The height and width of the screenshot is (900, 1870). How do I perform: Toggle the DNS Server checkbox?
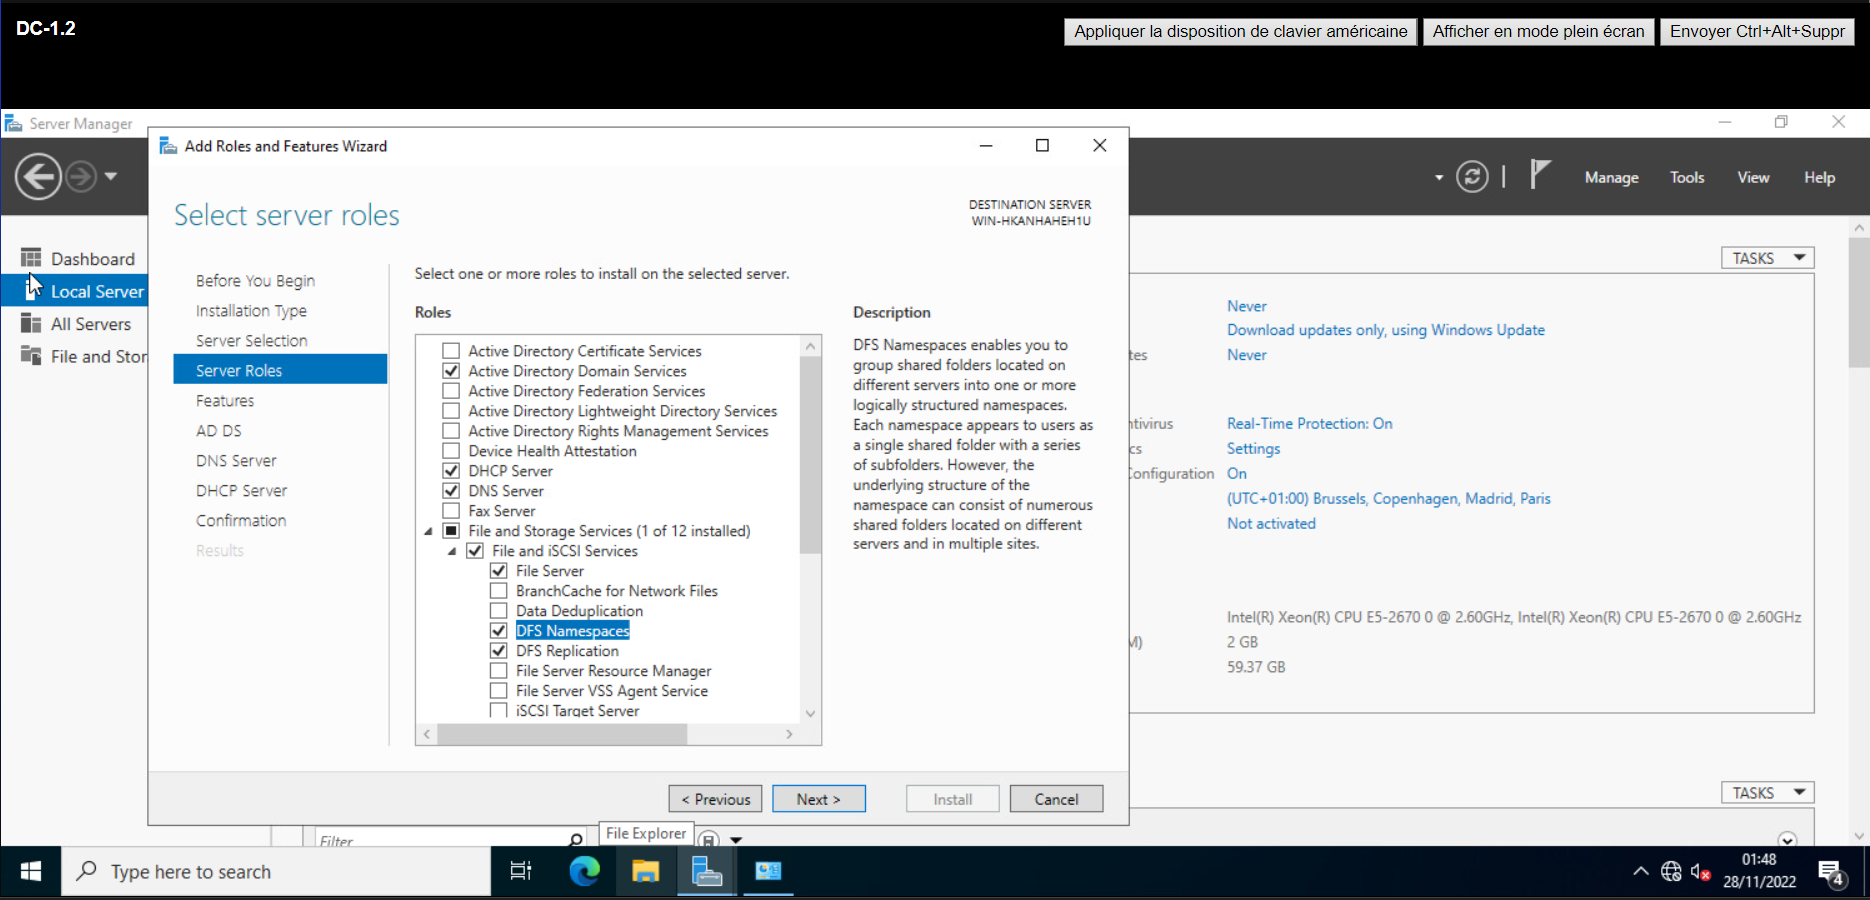pyautogui.click(x=451, y=491)
